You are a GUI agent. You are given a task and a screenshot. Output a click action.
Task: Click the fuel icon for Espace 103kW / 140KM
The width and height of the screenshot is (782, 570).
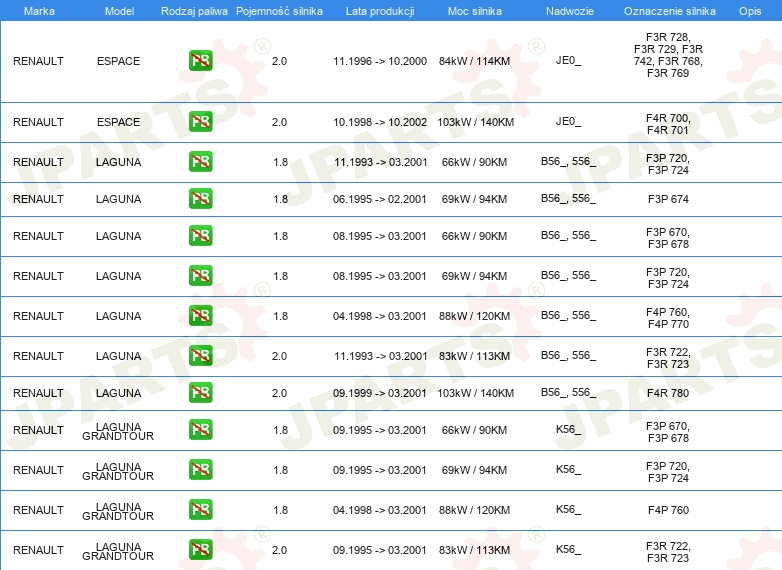200,122
